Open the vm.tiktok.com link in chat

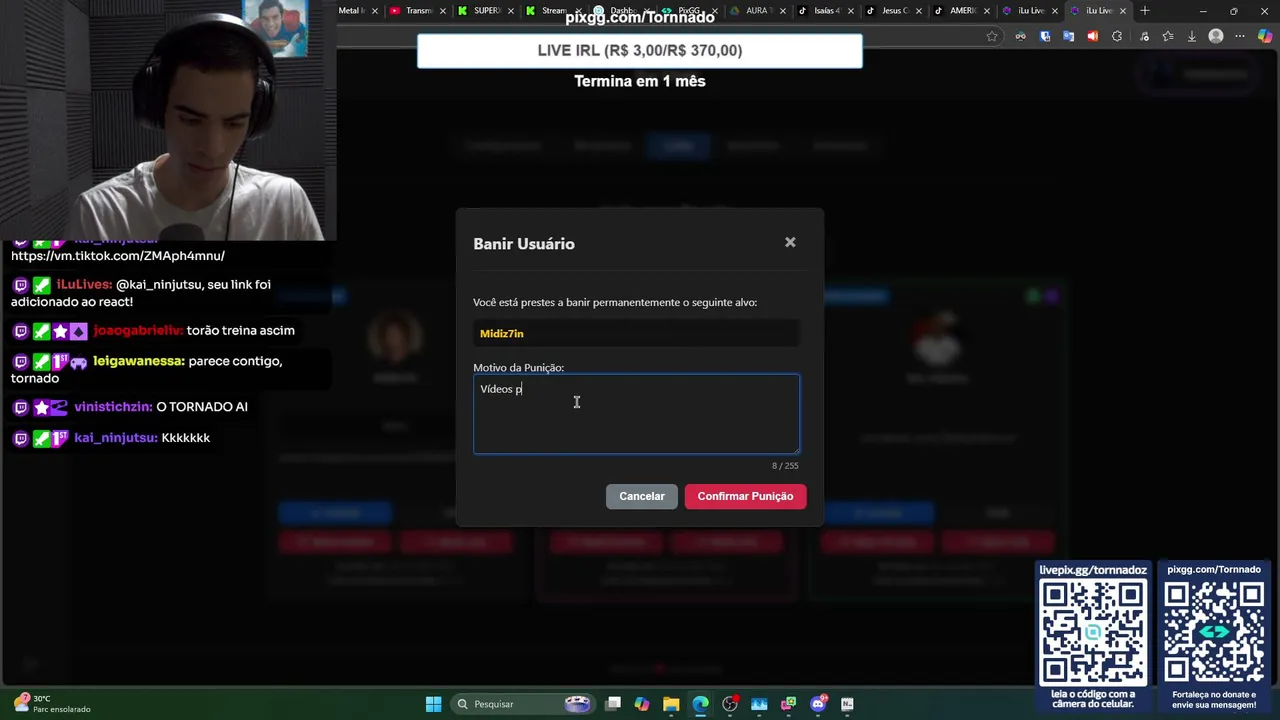[x=118, y=255]
